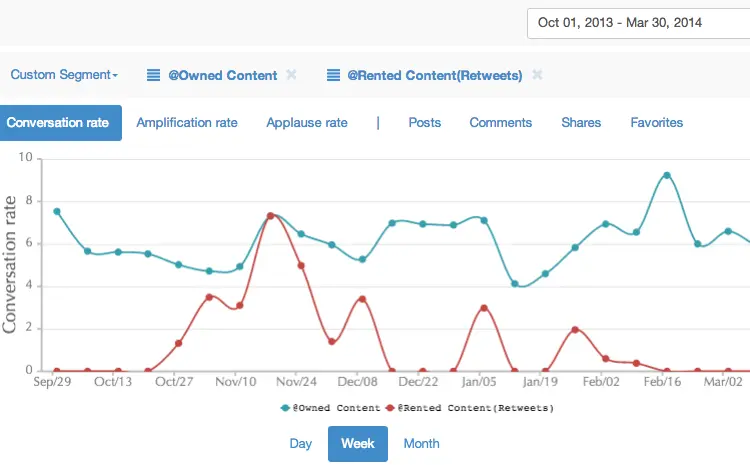This screenshot has height=465, width=750.
Task: Show the Shares metric
Action: (581, 123)
